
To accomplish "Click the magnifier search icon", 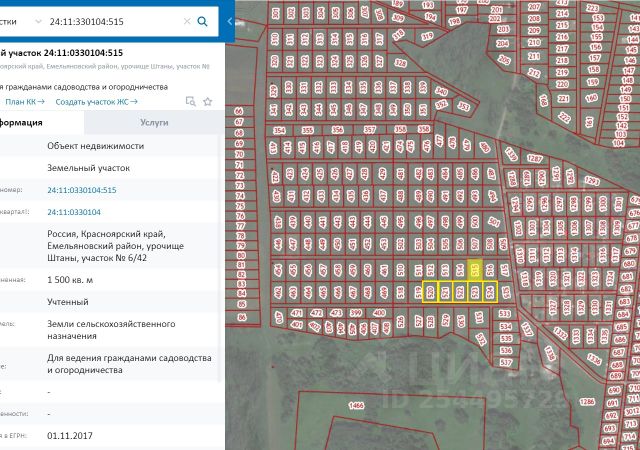I will (x=203, y=21).
